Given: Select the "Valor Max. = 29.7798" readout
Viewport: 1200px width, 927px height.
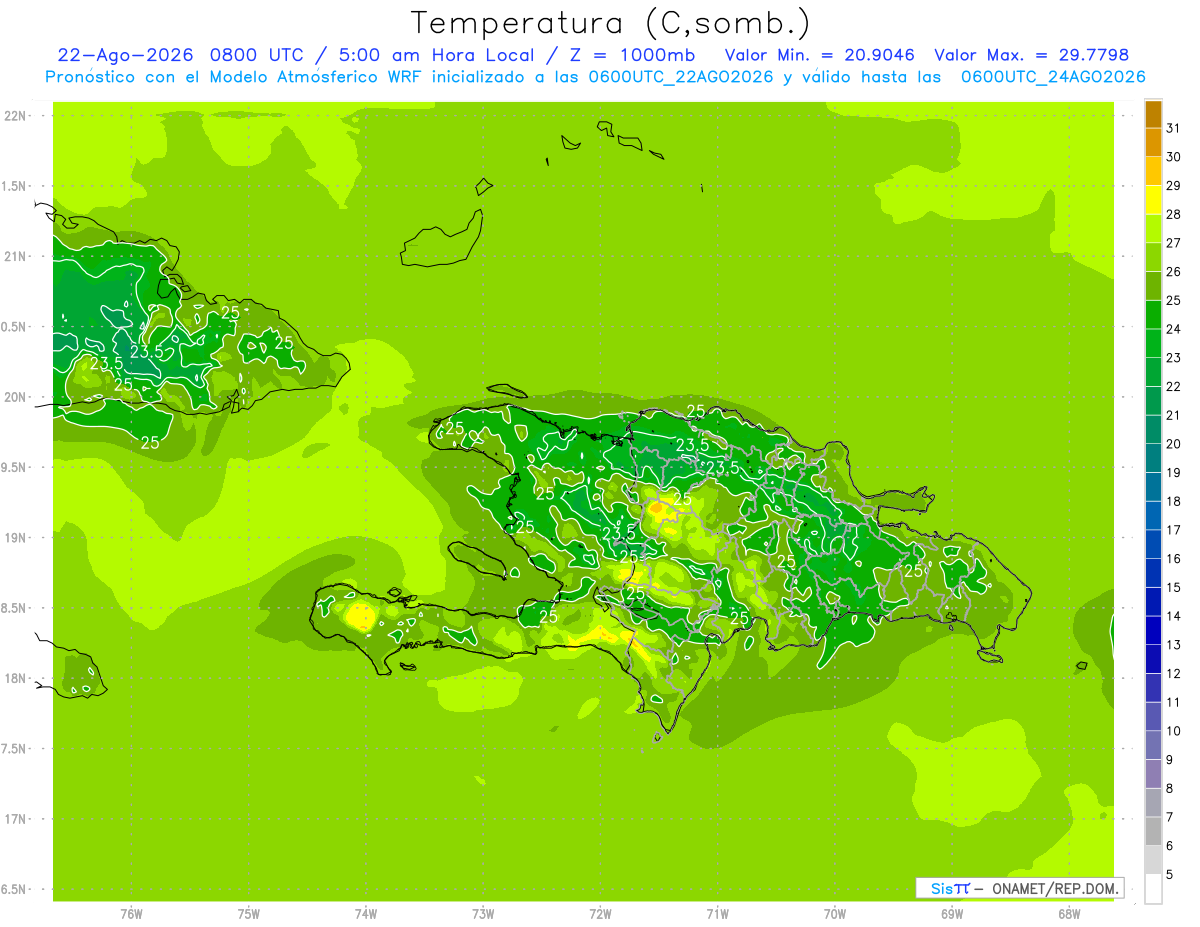Looking at the screenshot, I should click(1031, 55).
